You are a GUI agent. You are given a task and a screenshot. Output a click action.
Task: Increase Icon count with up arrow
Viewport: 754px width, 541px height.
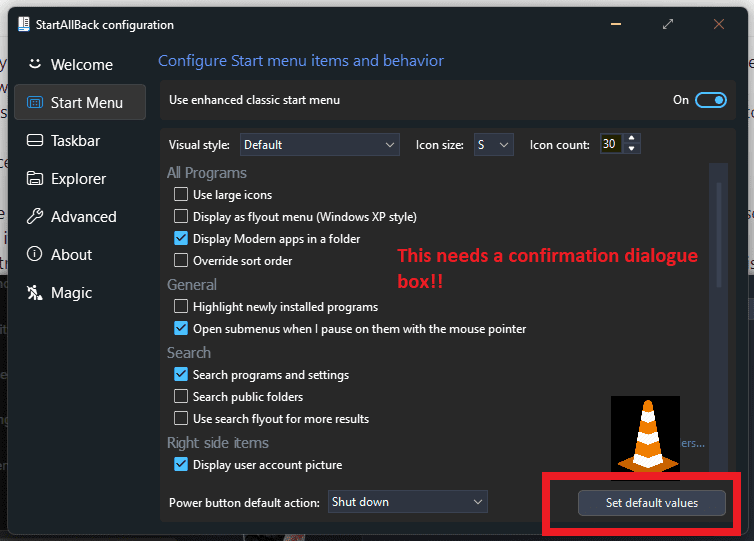(631, 138)
